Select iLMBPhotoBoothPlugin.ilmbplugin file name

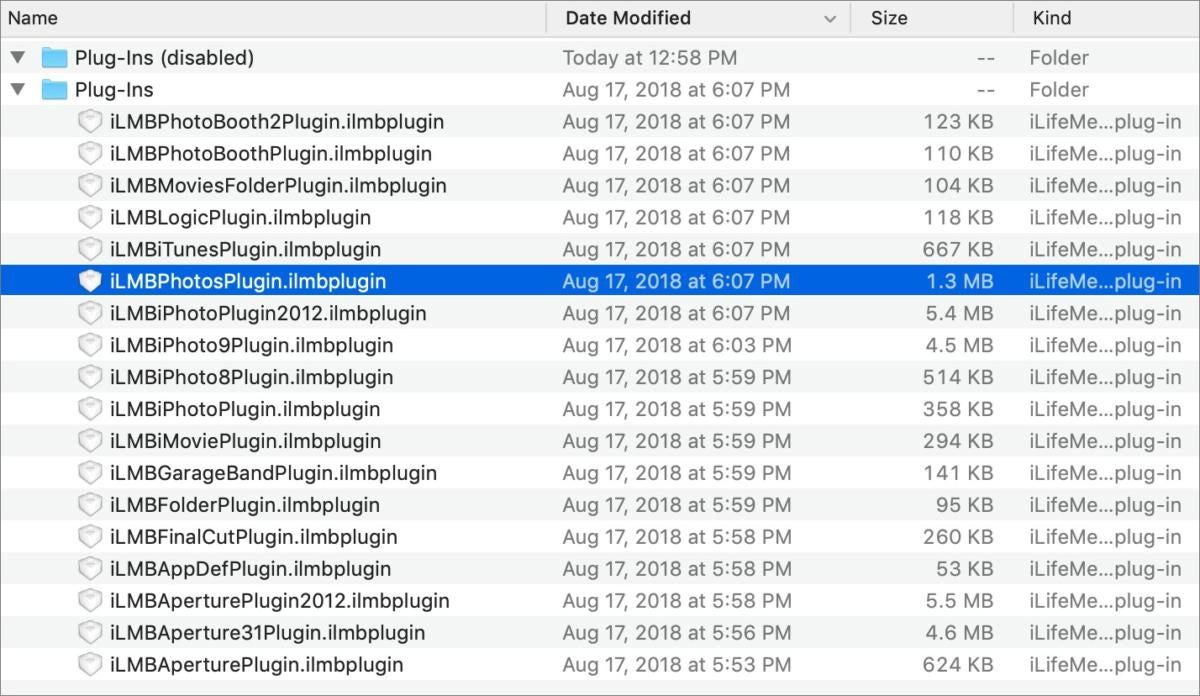coord(271,154)
